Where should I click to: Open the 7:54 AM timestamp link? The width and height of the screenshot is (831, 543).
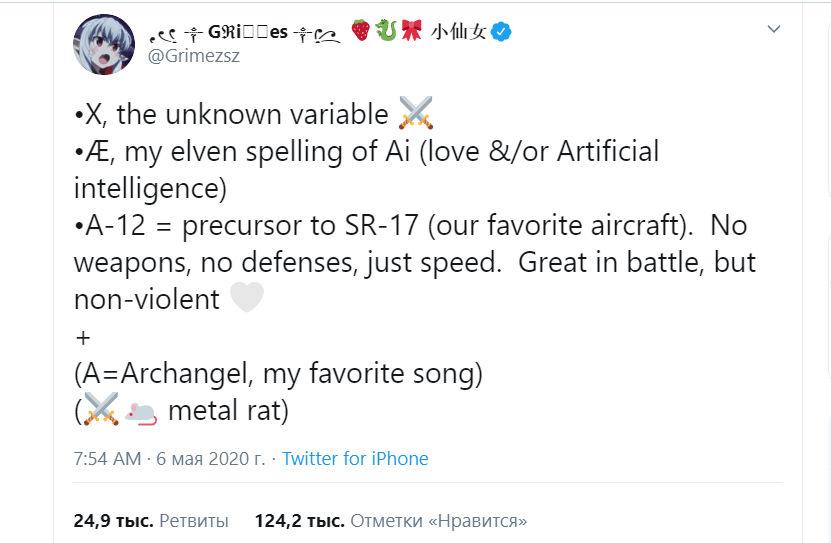point(109,459)
